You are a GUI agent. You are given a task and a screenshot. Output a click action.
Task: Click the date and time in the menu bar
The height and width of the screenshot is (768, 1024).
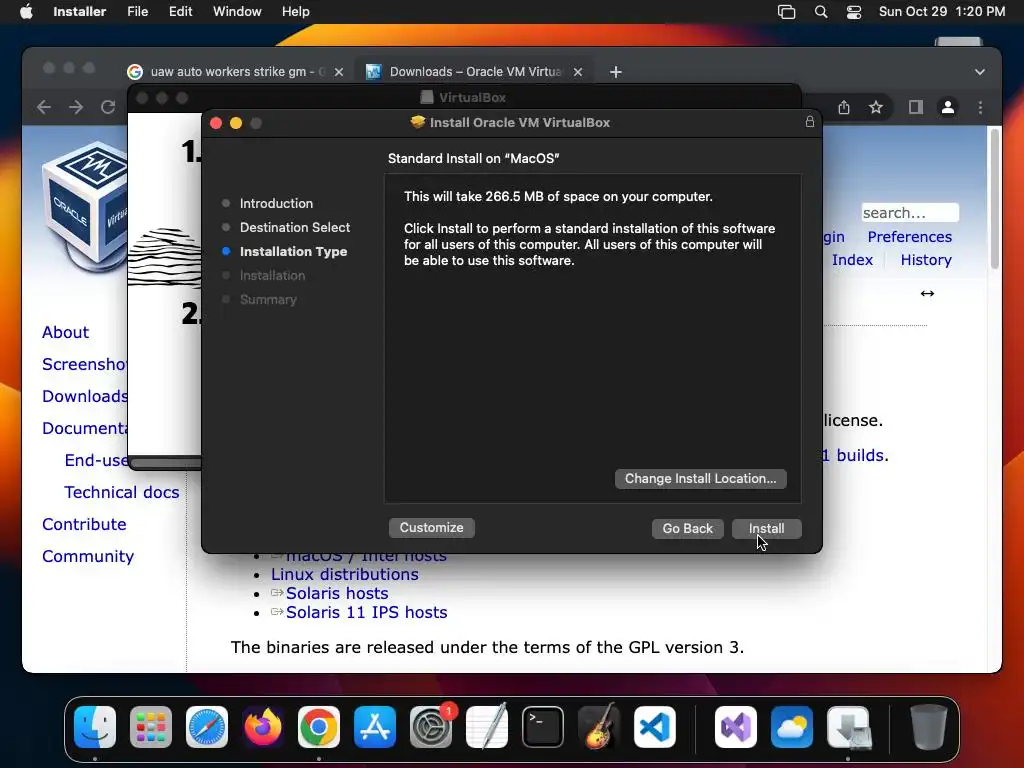[942, 12]
